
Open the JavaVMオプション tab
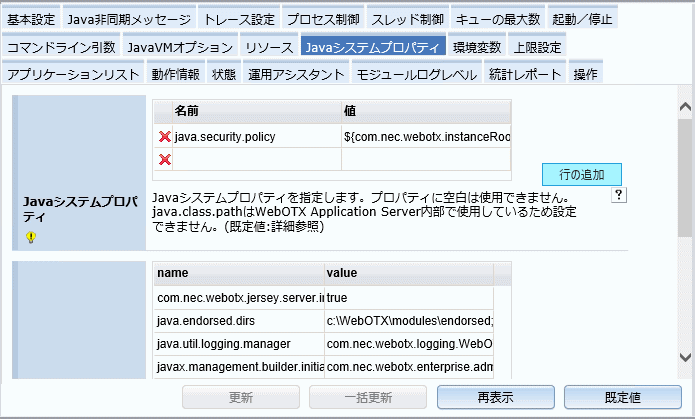pos(180,47)
